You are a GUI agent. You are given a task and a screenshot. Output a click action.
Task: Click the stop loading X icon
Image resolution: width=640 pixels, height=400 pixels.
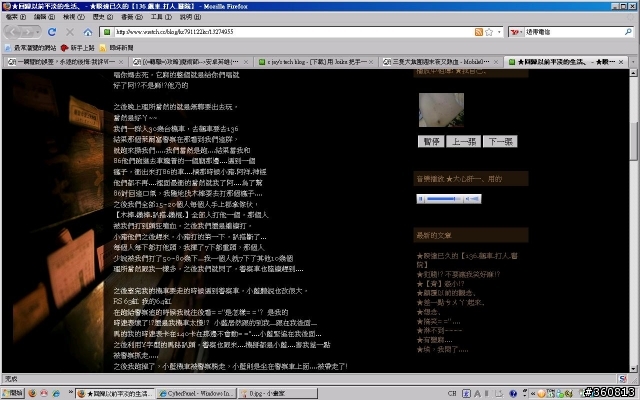[x=70, y=32]
